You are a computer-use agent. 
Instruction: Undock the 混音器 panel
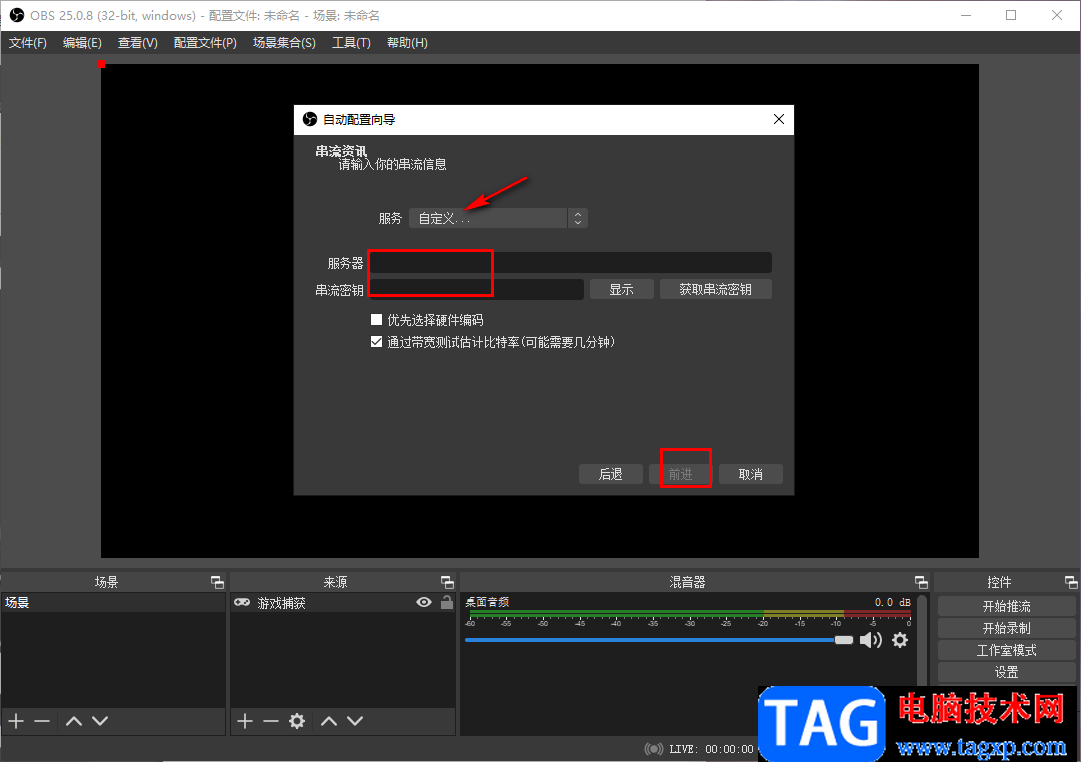[921, 582]
